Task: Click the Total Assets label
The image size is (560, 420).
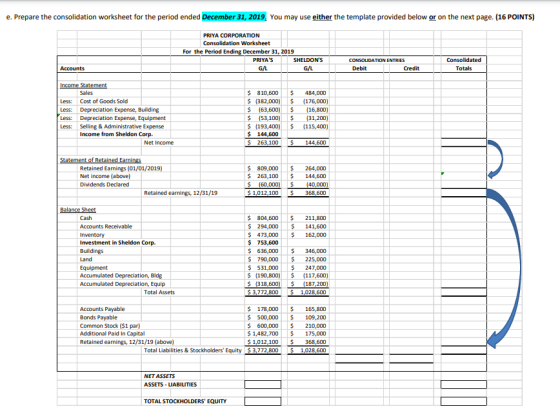Action: (159, 292)
